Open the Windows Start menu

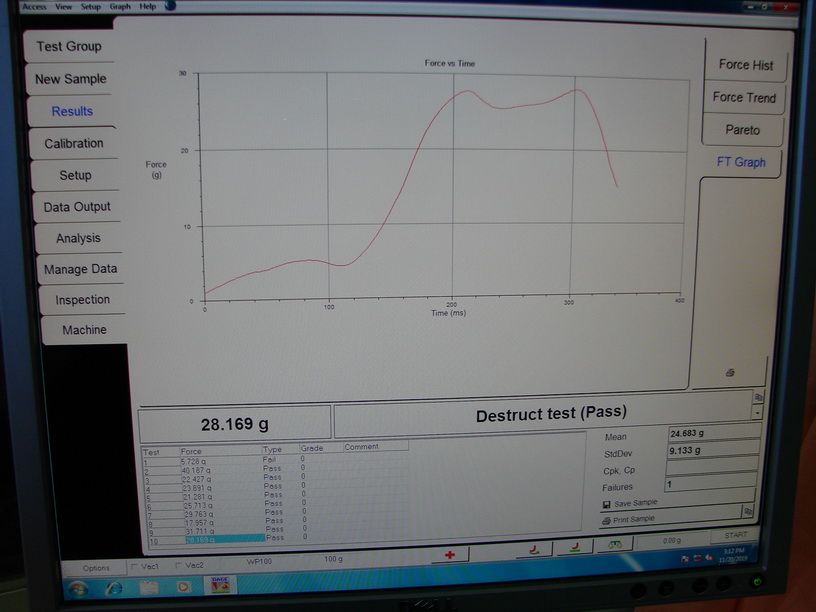(x=78, y=587)
